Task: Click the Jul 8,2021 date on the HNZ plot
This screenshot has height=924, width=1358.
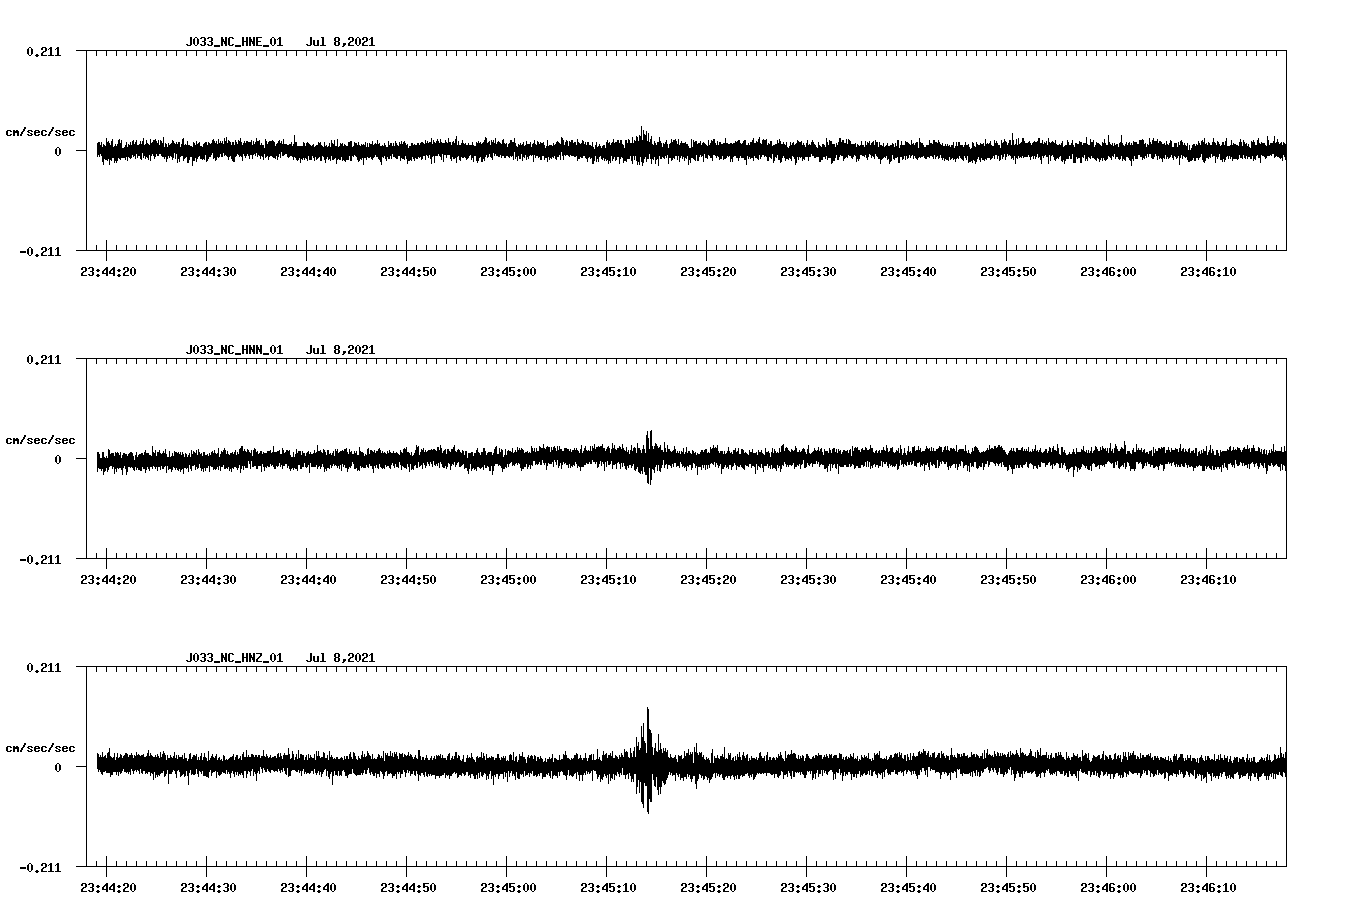Action: [x=342, y=658]
